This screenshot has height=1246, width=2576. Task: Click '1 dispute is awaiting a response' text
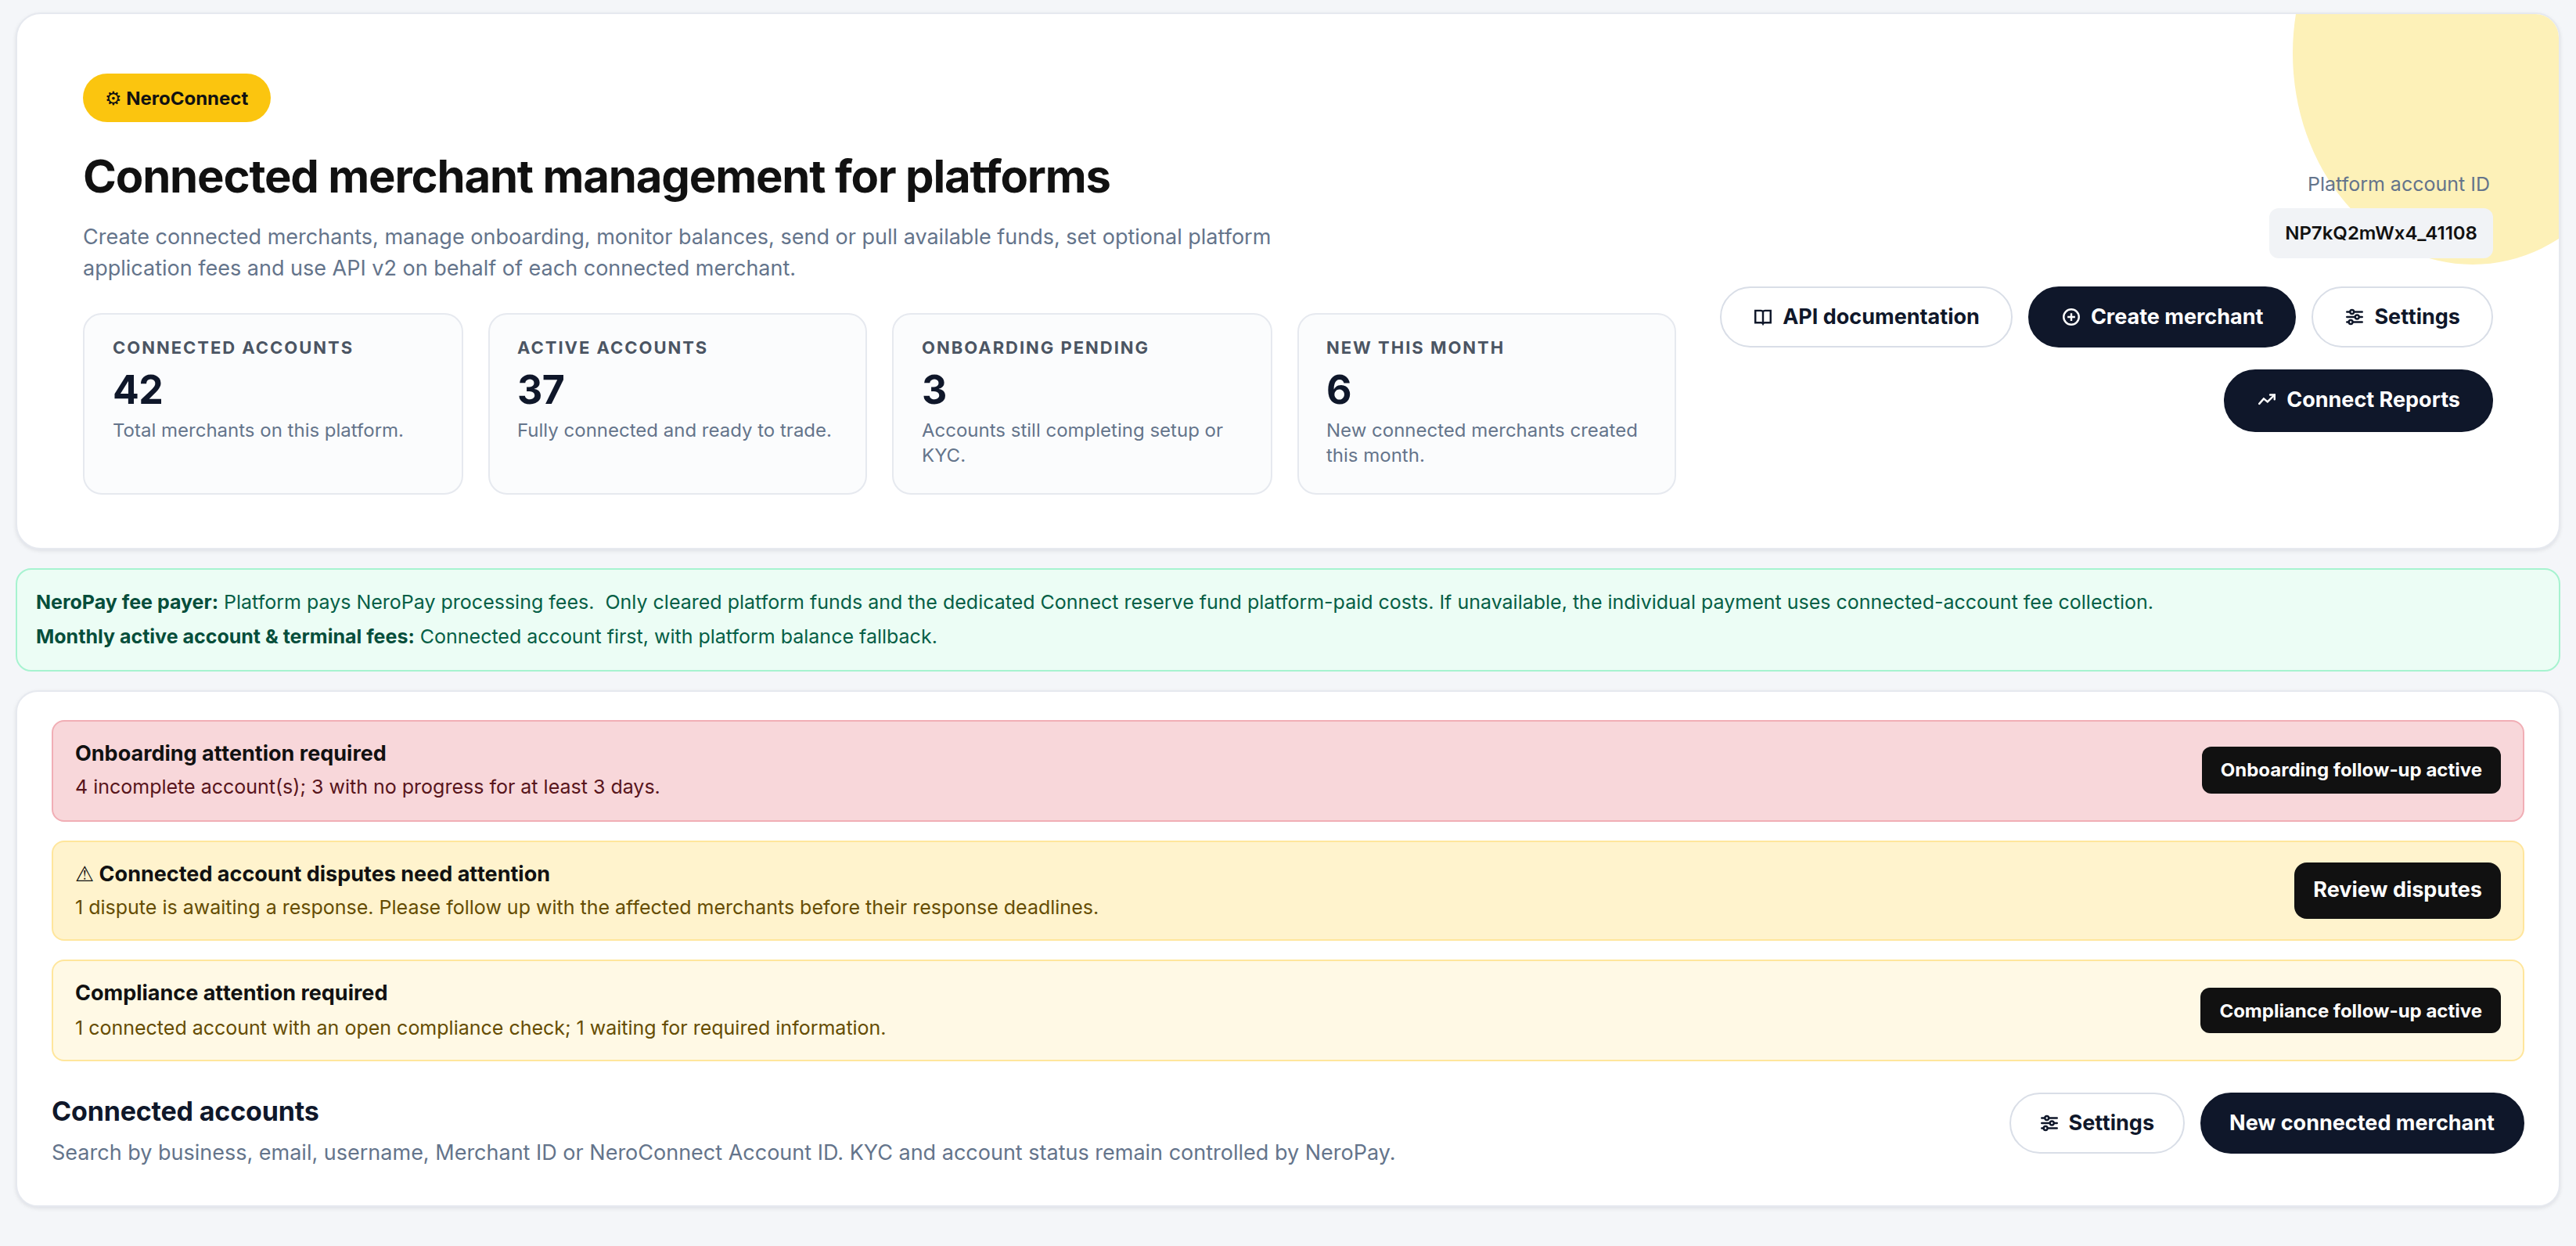click(586, 907)
